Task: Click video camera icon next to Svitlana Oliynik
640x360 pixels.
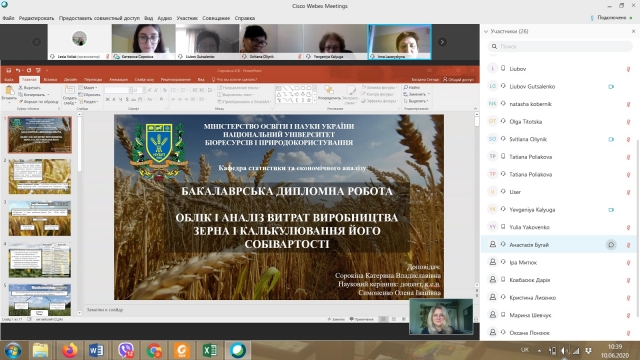Action: pyautogui.click(x=611, y=139)
